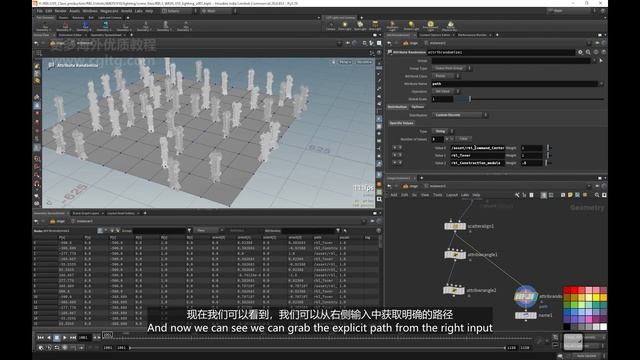Image resolution: width=640 pixels, height=360 pixels.
Task: Select the round attribrandomize node
Action: click(x=526, y=297)
